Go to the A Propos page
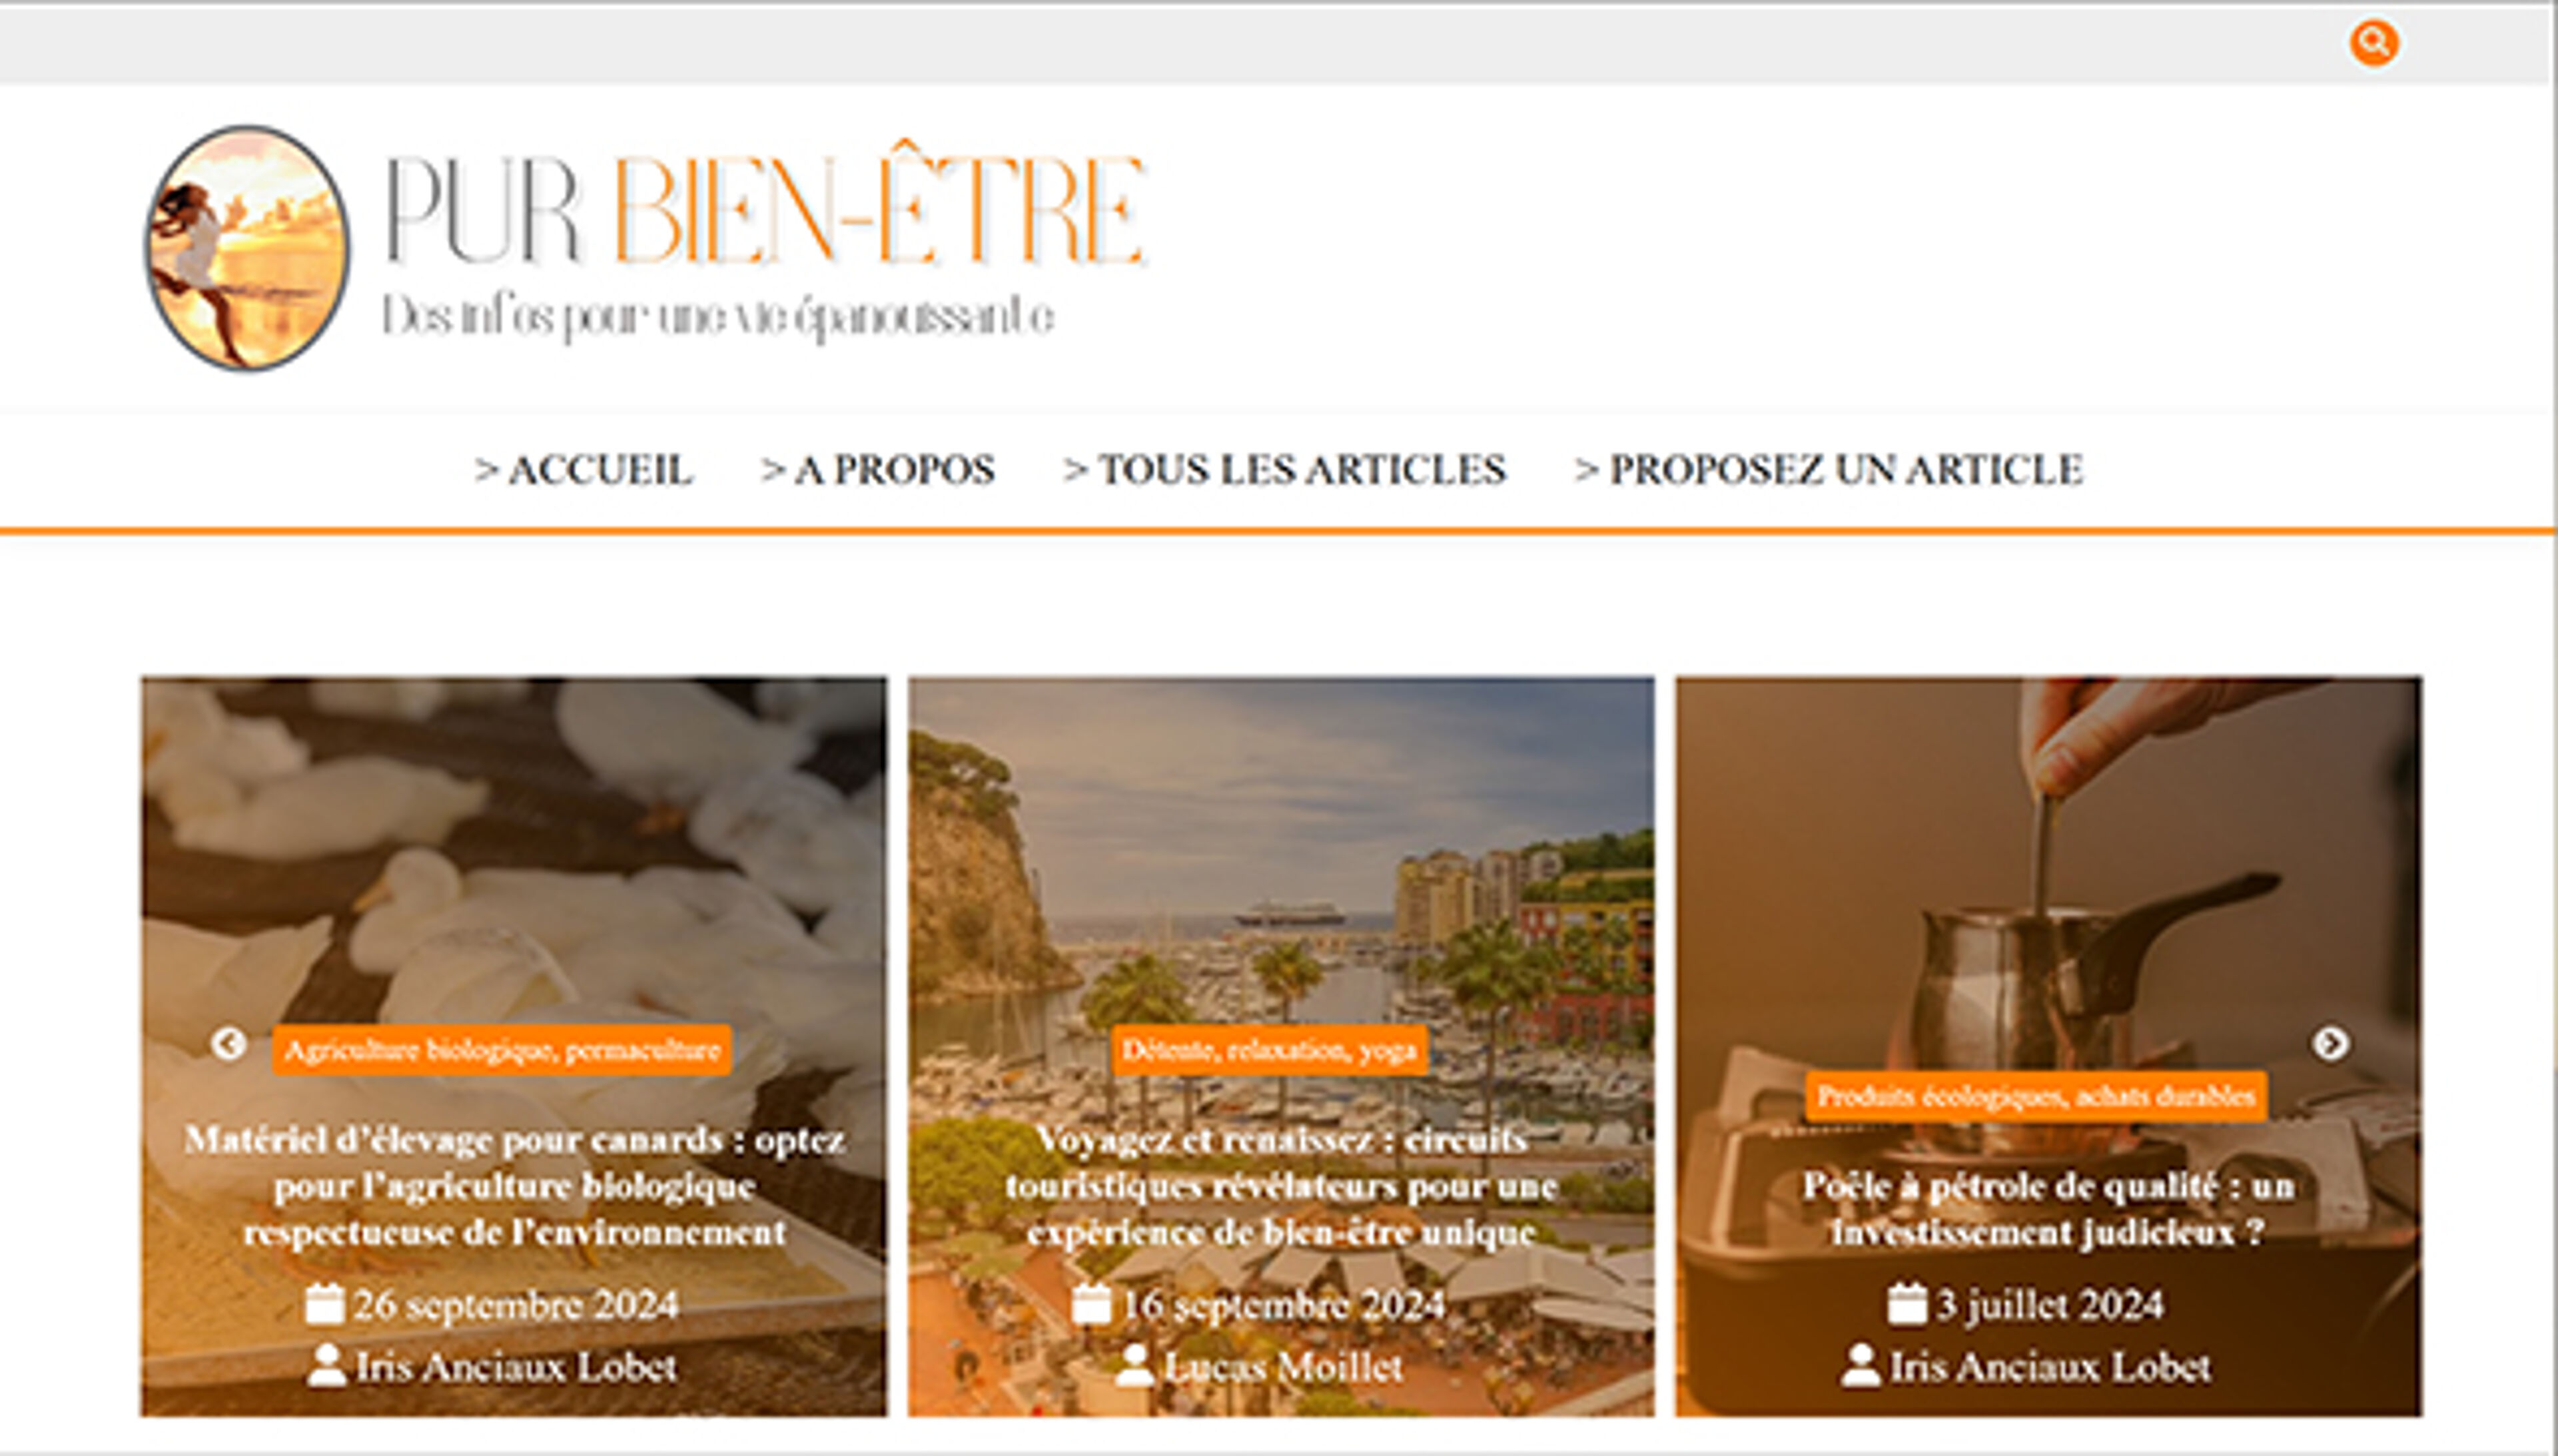The image size is (2558, 1456). click(x=878, y=469)
